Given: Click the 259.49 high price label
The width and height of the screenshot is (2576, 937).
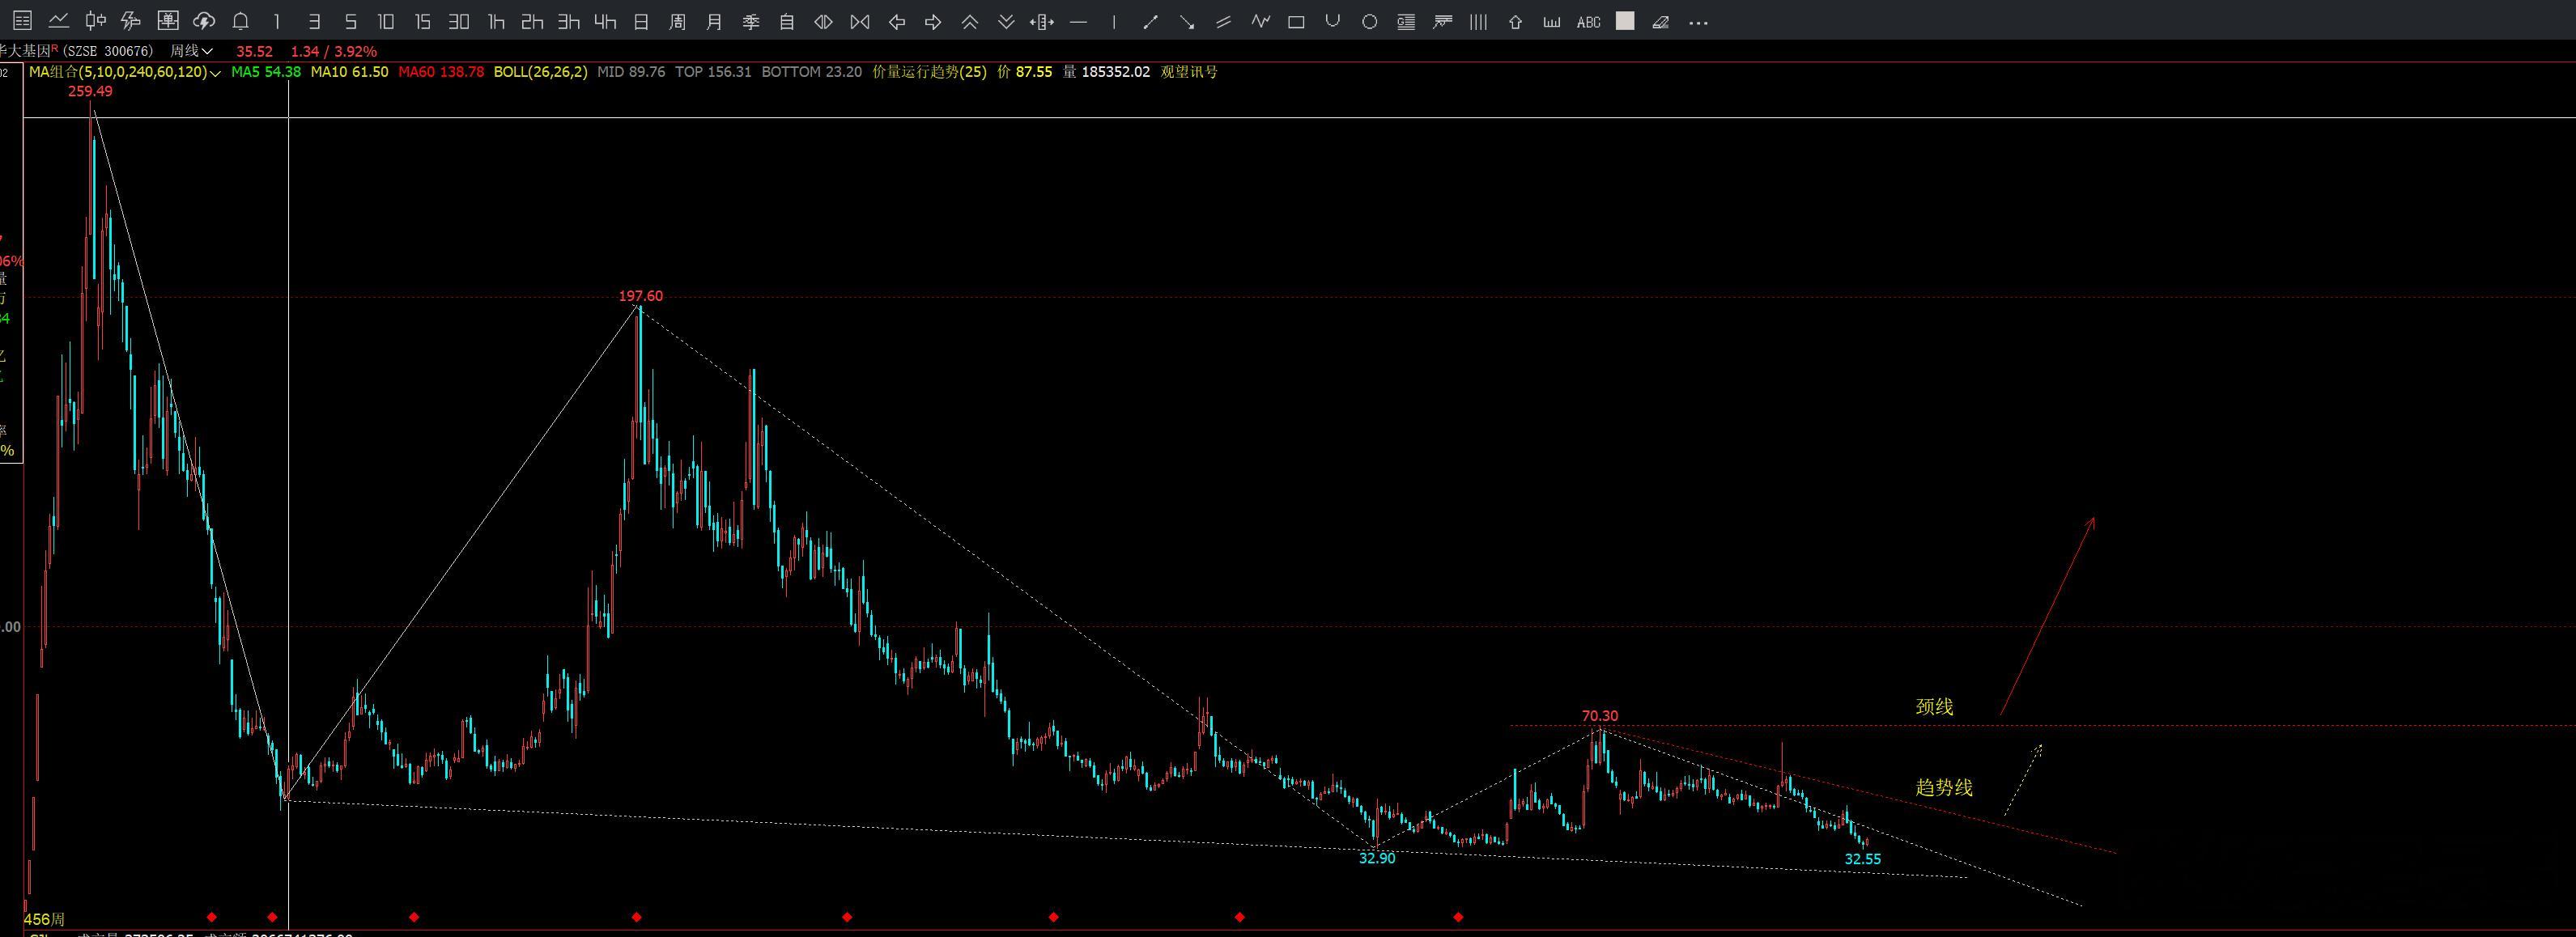Looking at the screenshot, I should pyautogui.click(x=90, y=91).
